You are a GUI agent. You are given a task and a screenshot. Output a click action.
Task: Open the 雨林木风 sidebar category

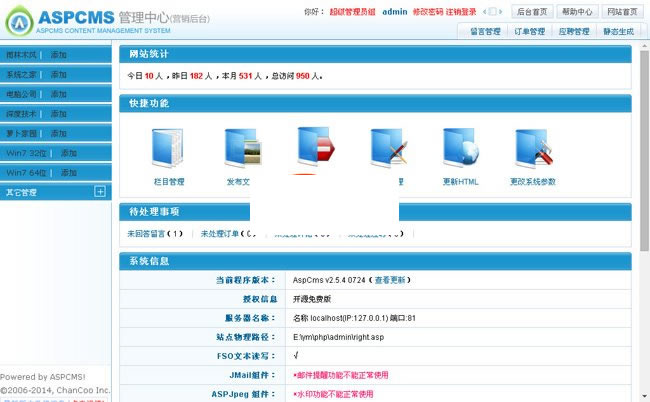click(x=22, y=55)
